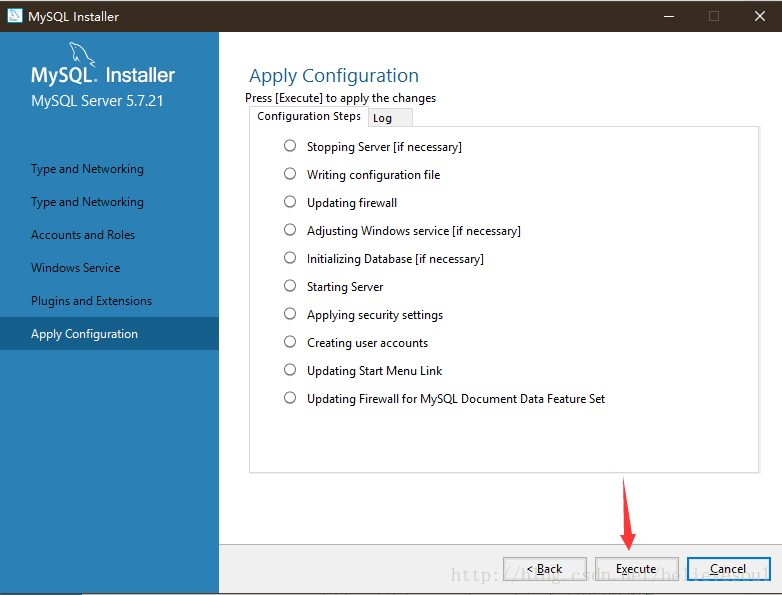
Task: Open the first Type and Networking step
Action: [87, 169]
